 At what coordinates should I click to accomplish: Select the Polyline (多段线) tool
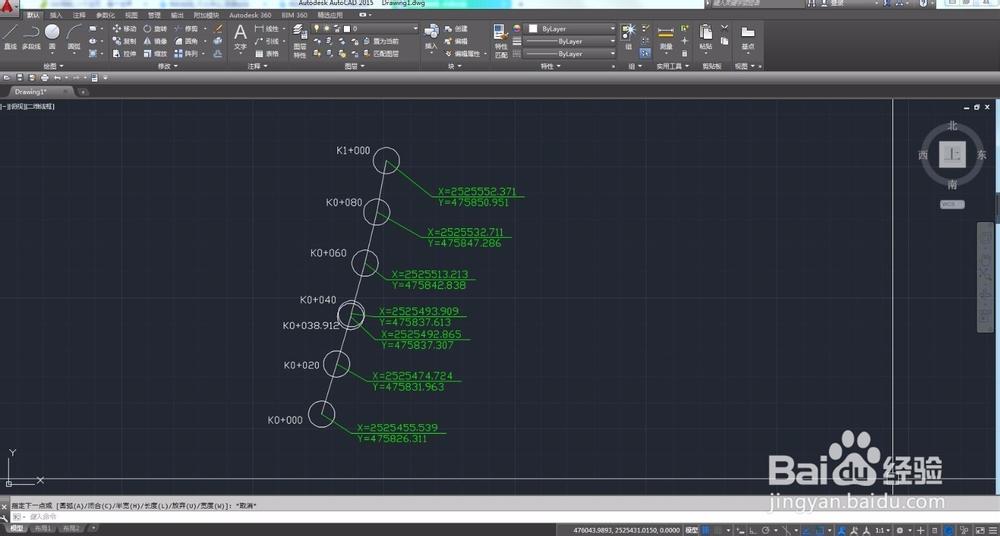pos(31,36)
